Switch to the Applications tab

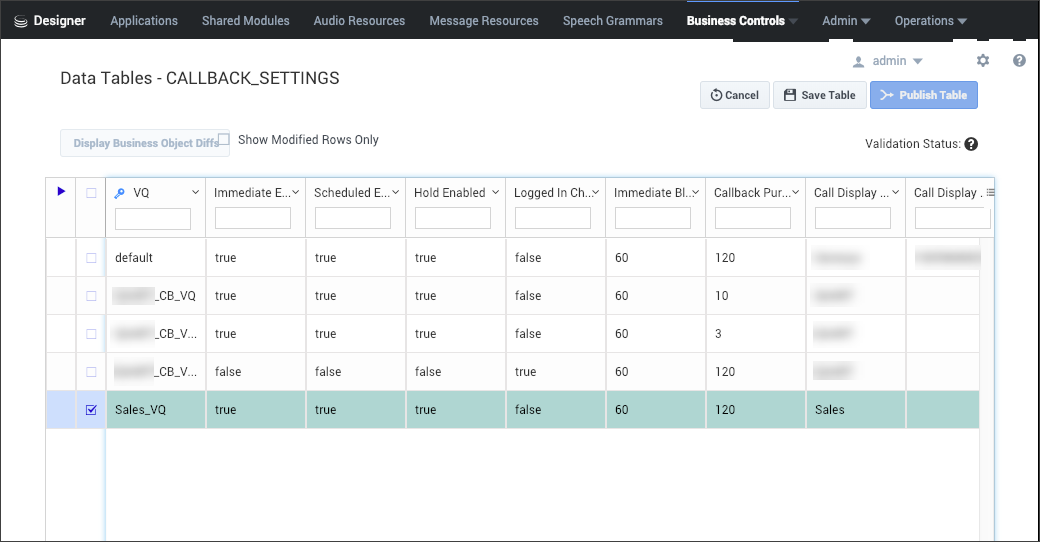144,21
